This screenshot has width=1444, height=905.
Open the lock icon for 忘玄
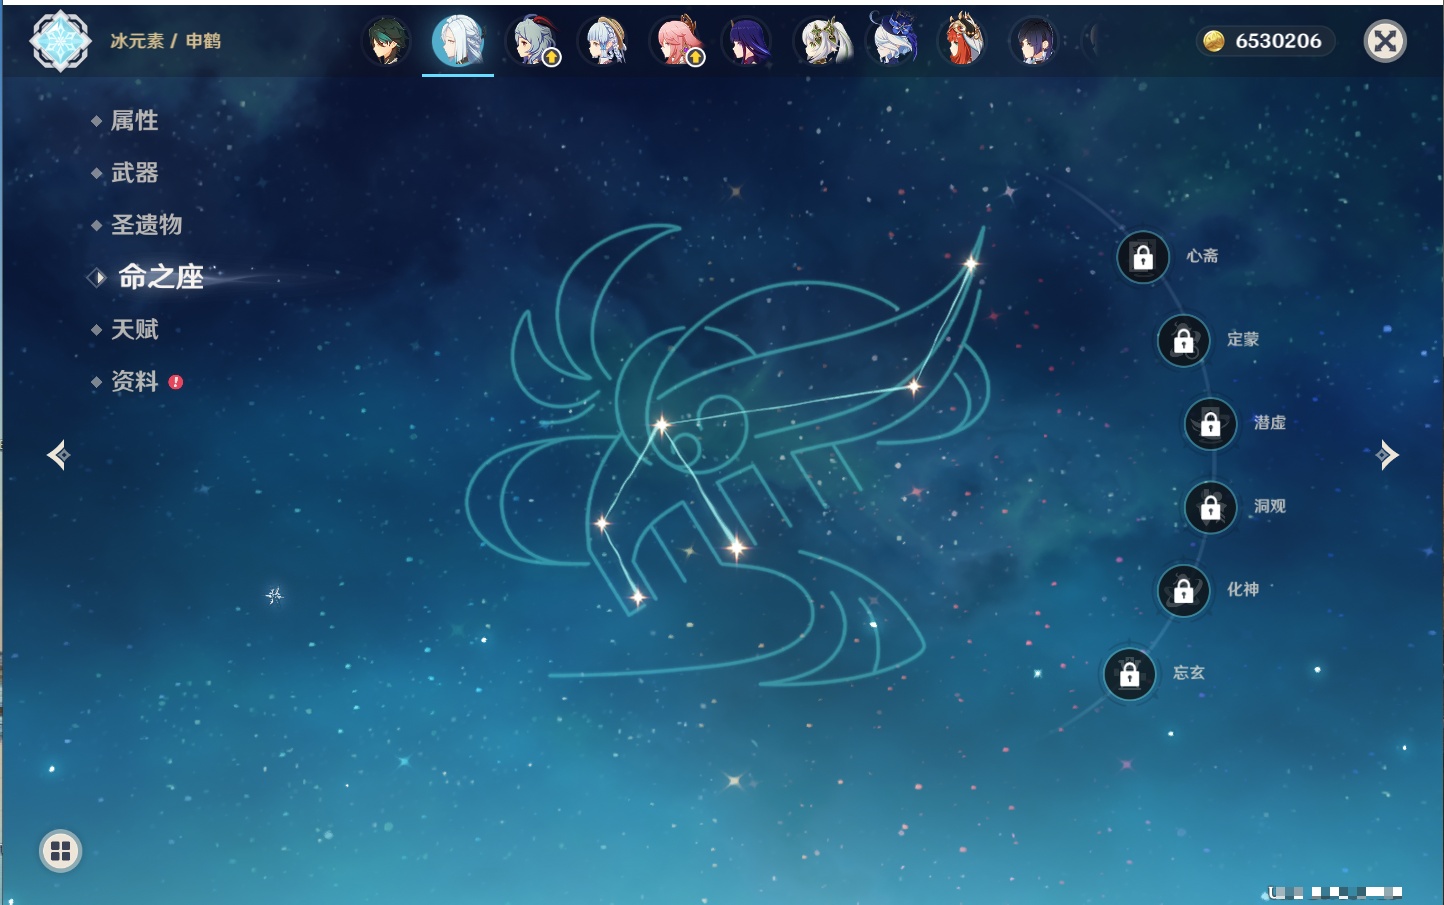point(1129,674)
